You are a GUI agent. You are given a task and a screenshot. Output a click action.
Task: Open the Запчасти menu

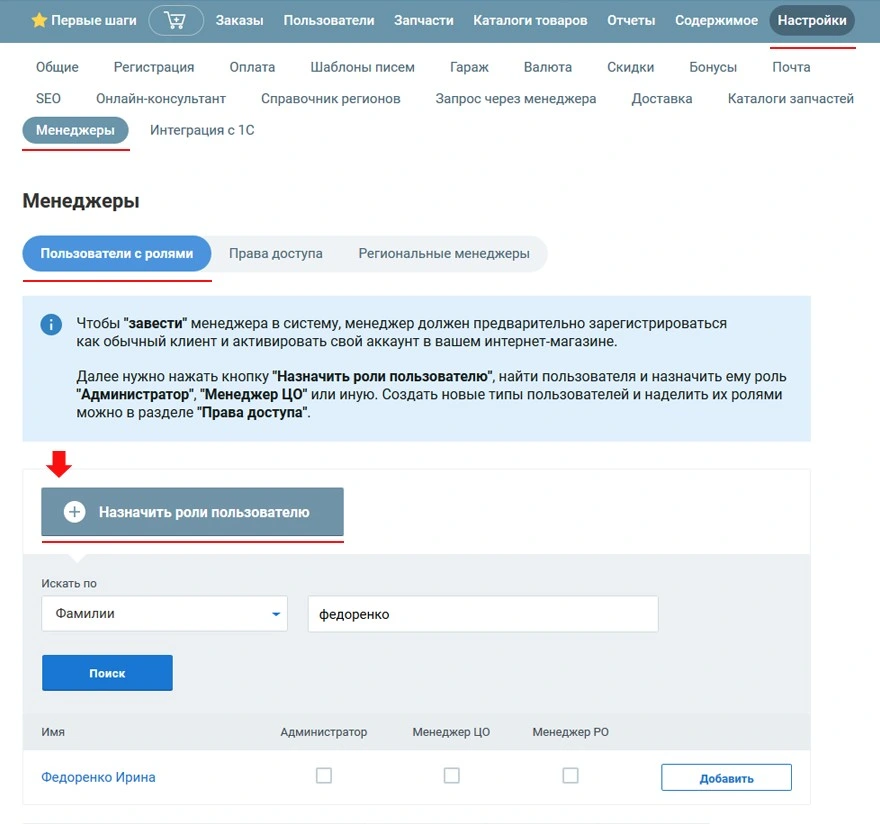pos(424,21)
